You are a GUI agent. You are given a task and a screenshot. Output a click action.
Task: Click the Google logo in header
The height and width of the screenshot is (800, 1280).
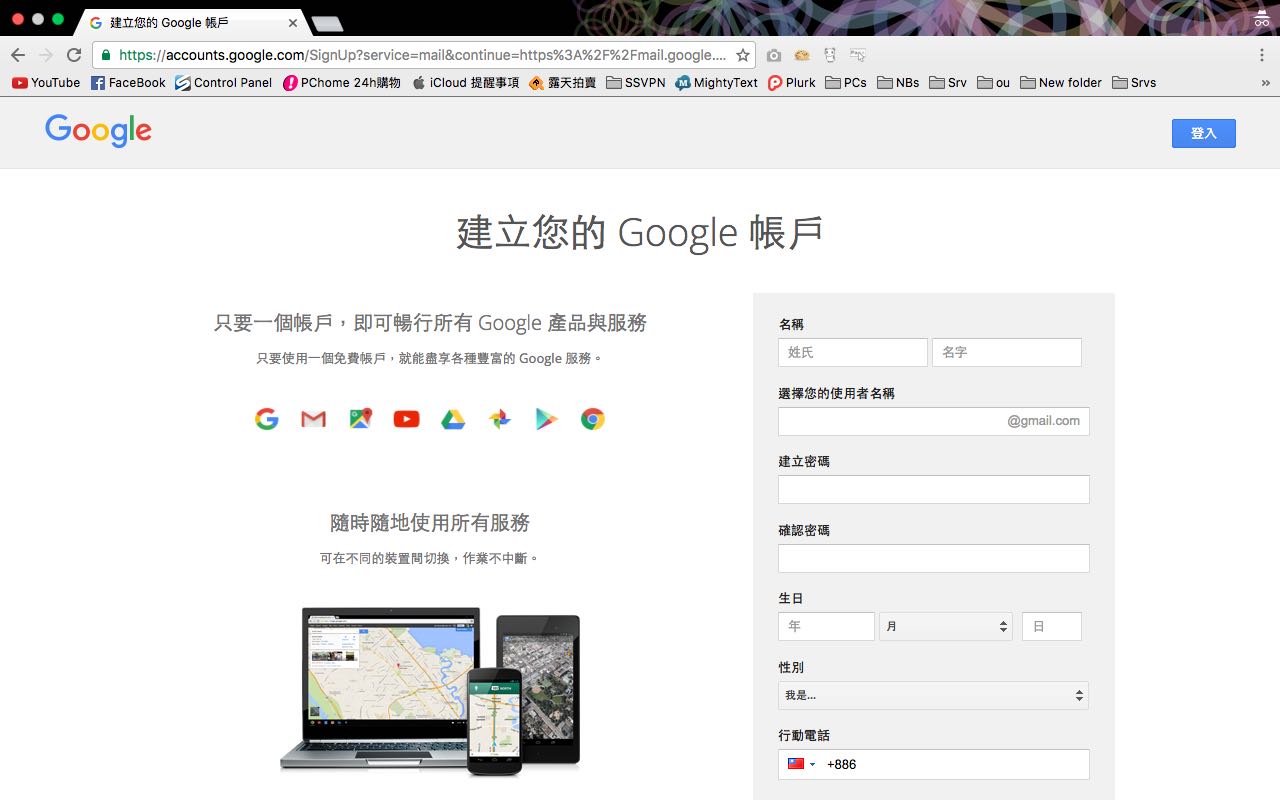pyautogui.click(x=98, y=131)
